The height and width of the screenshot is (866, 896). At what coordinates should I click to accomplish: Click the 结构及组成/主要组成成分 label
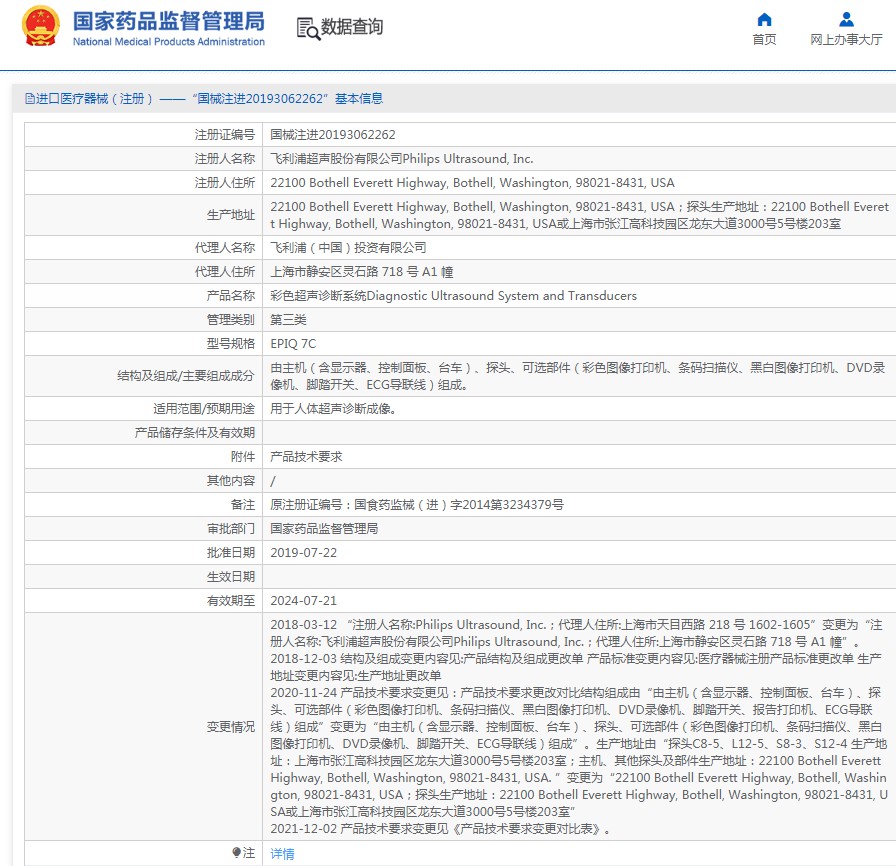pos(186,376)
